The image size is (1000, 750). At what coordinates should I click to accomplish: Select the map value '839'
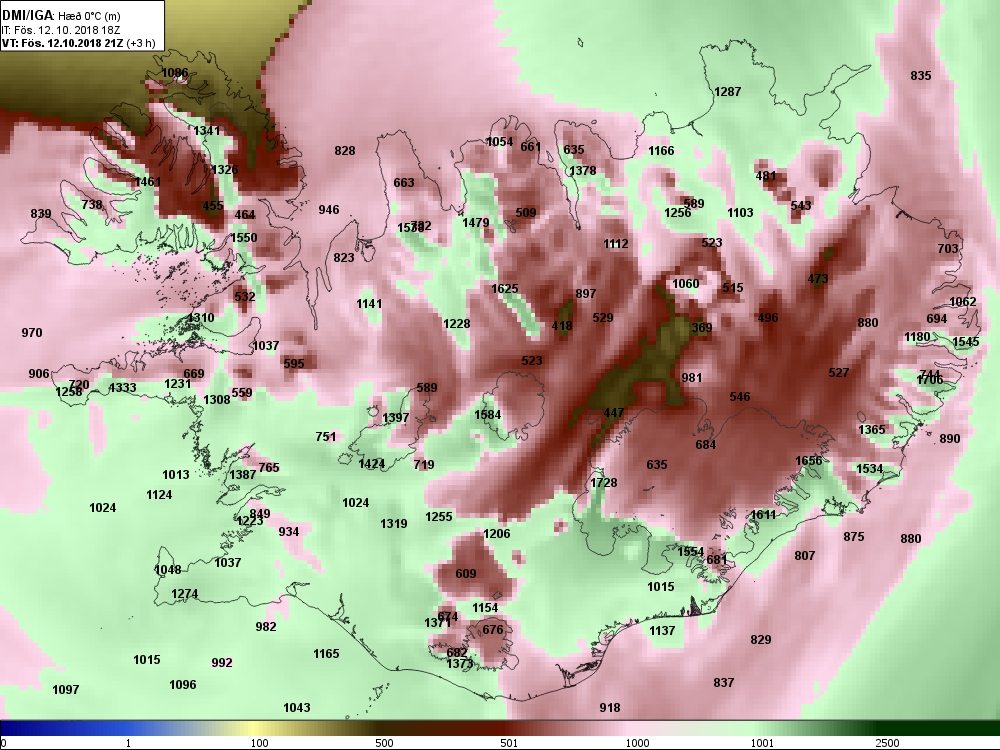pyautogui.click(x=41, y=214)
